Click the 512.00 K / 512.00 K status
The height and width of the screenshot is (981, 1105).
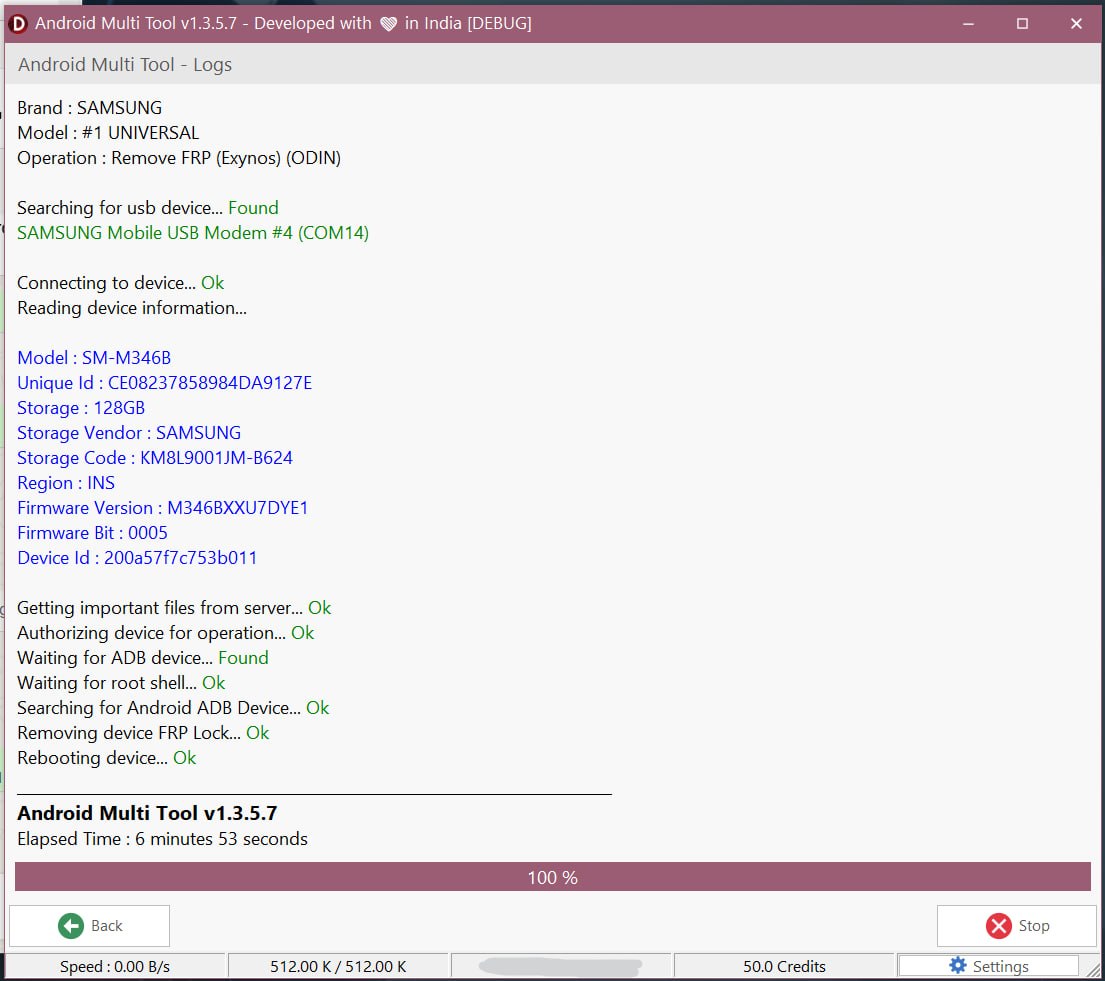pos(338,966)
